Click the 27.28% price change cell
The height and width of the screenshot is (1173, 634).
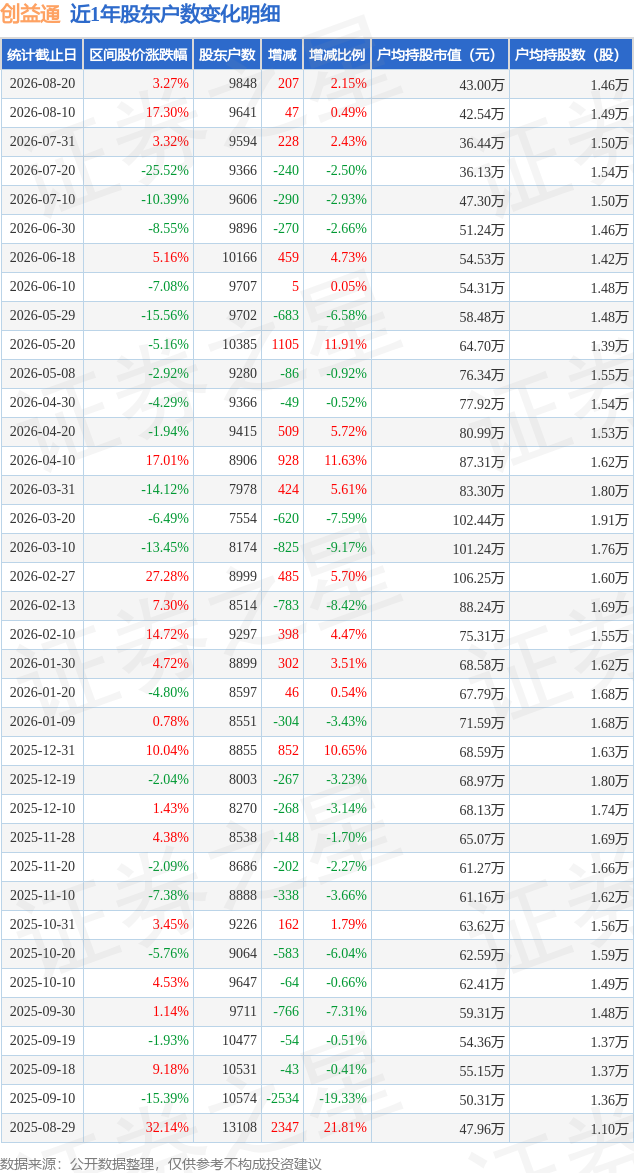pos(169,577)
